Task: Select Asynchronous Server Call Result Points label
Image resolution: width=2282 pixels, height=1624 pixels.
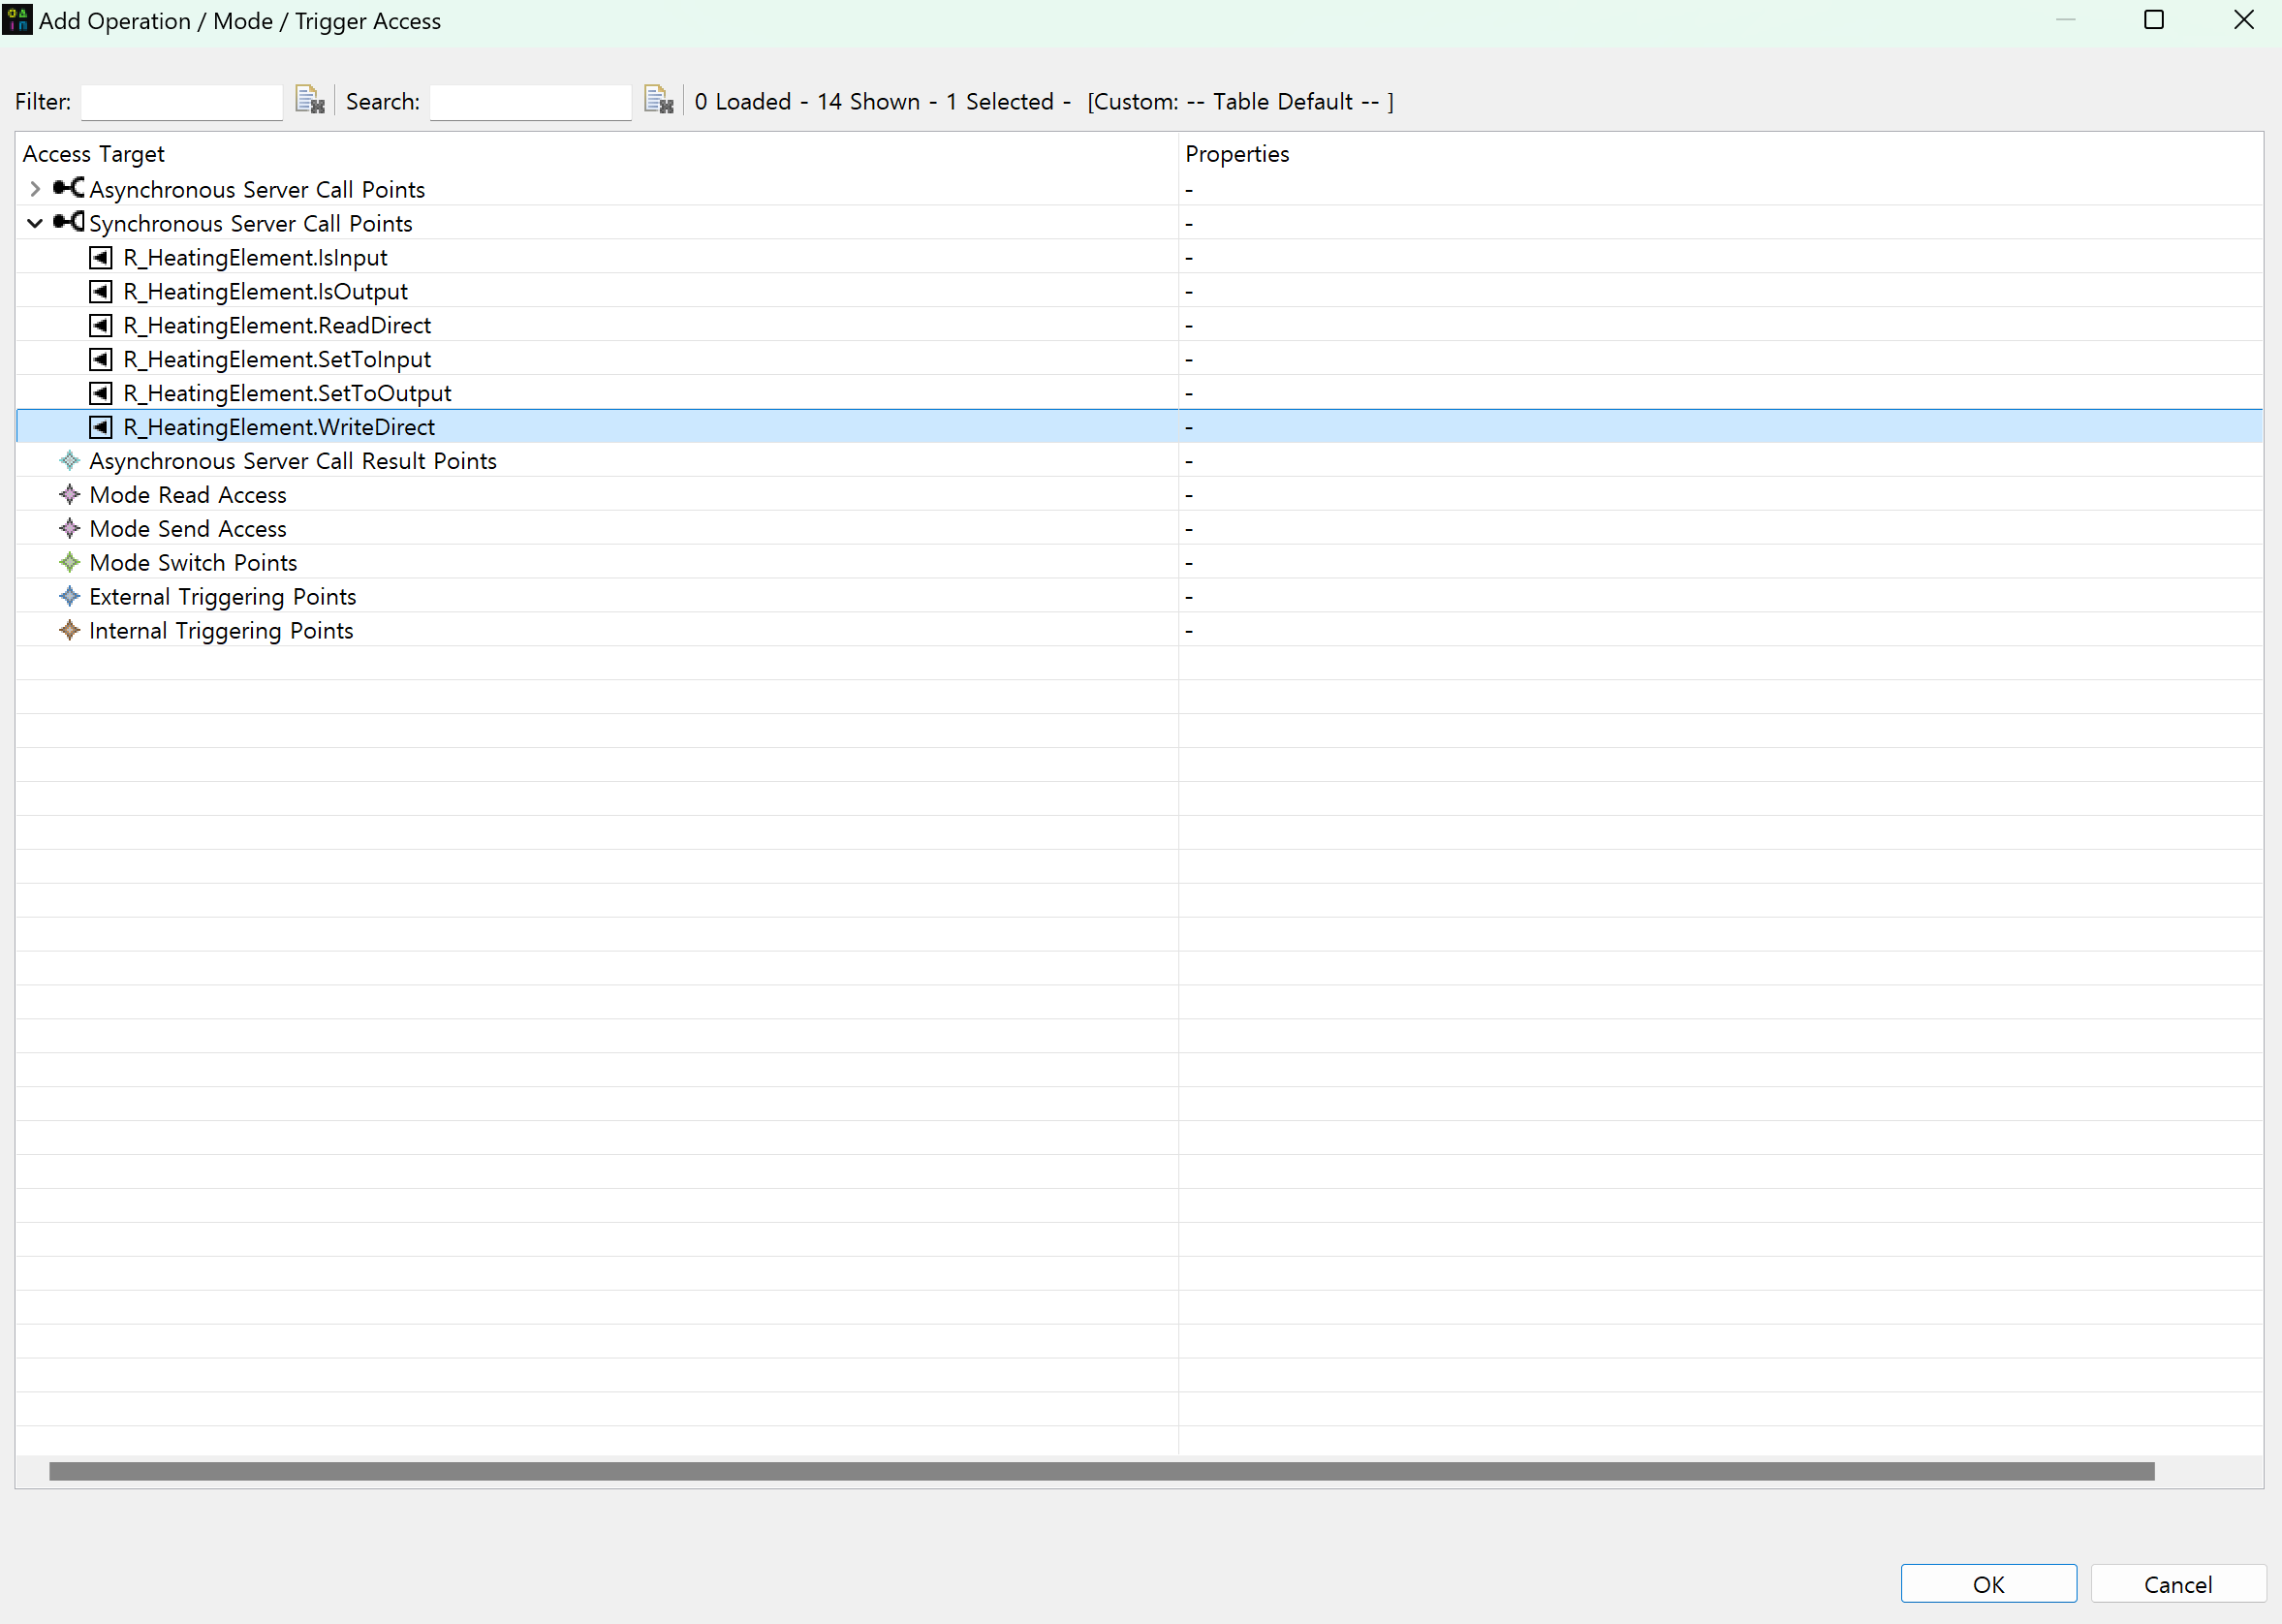Action: [293, 461]
